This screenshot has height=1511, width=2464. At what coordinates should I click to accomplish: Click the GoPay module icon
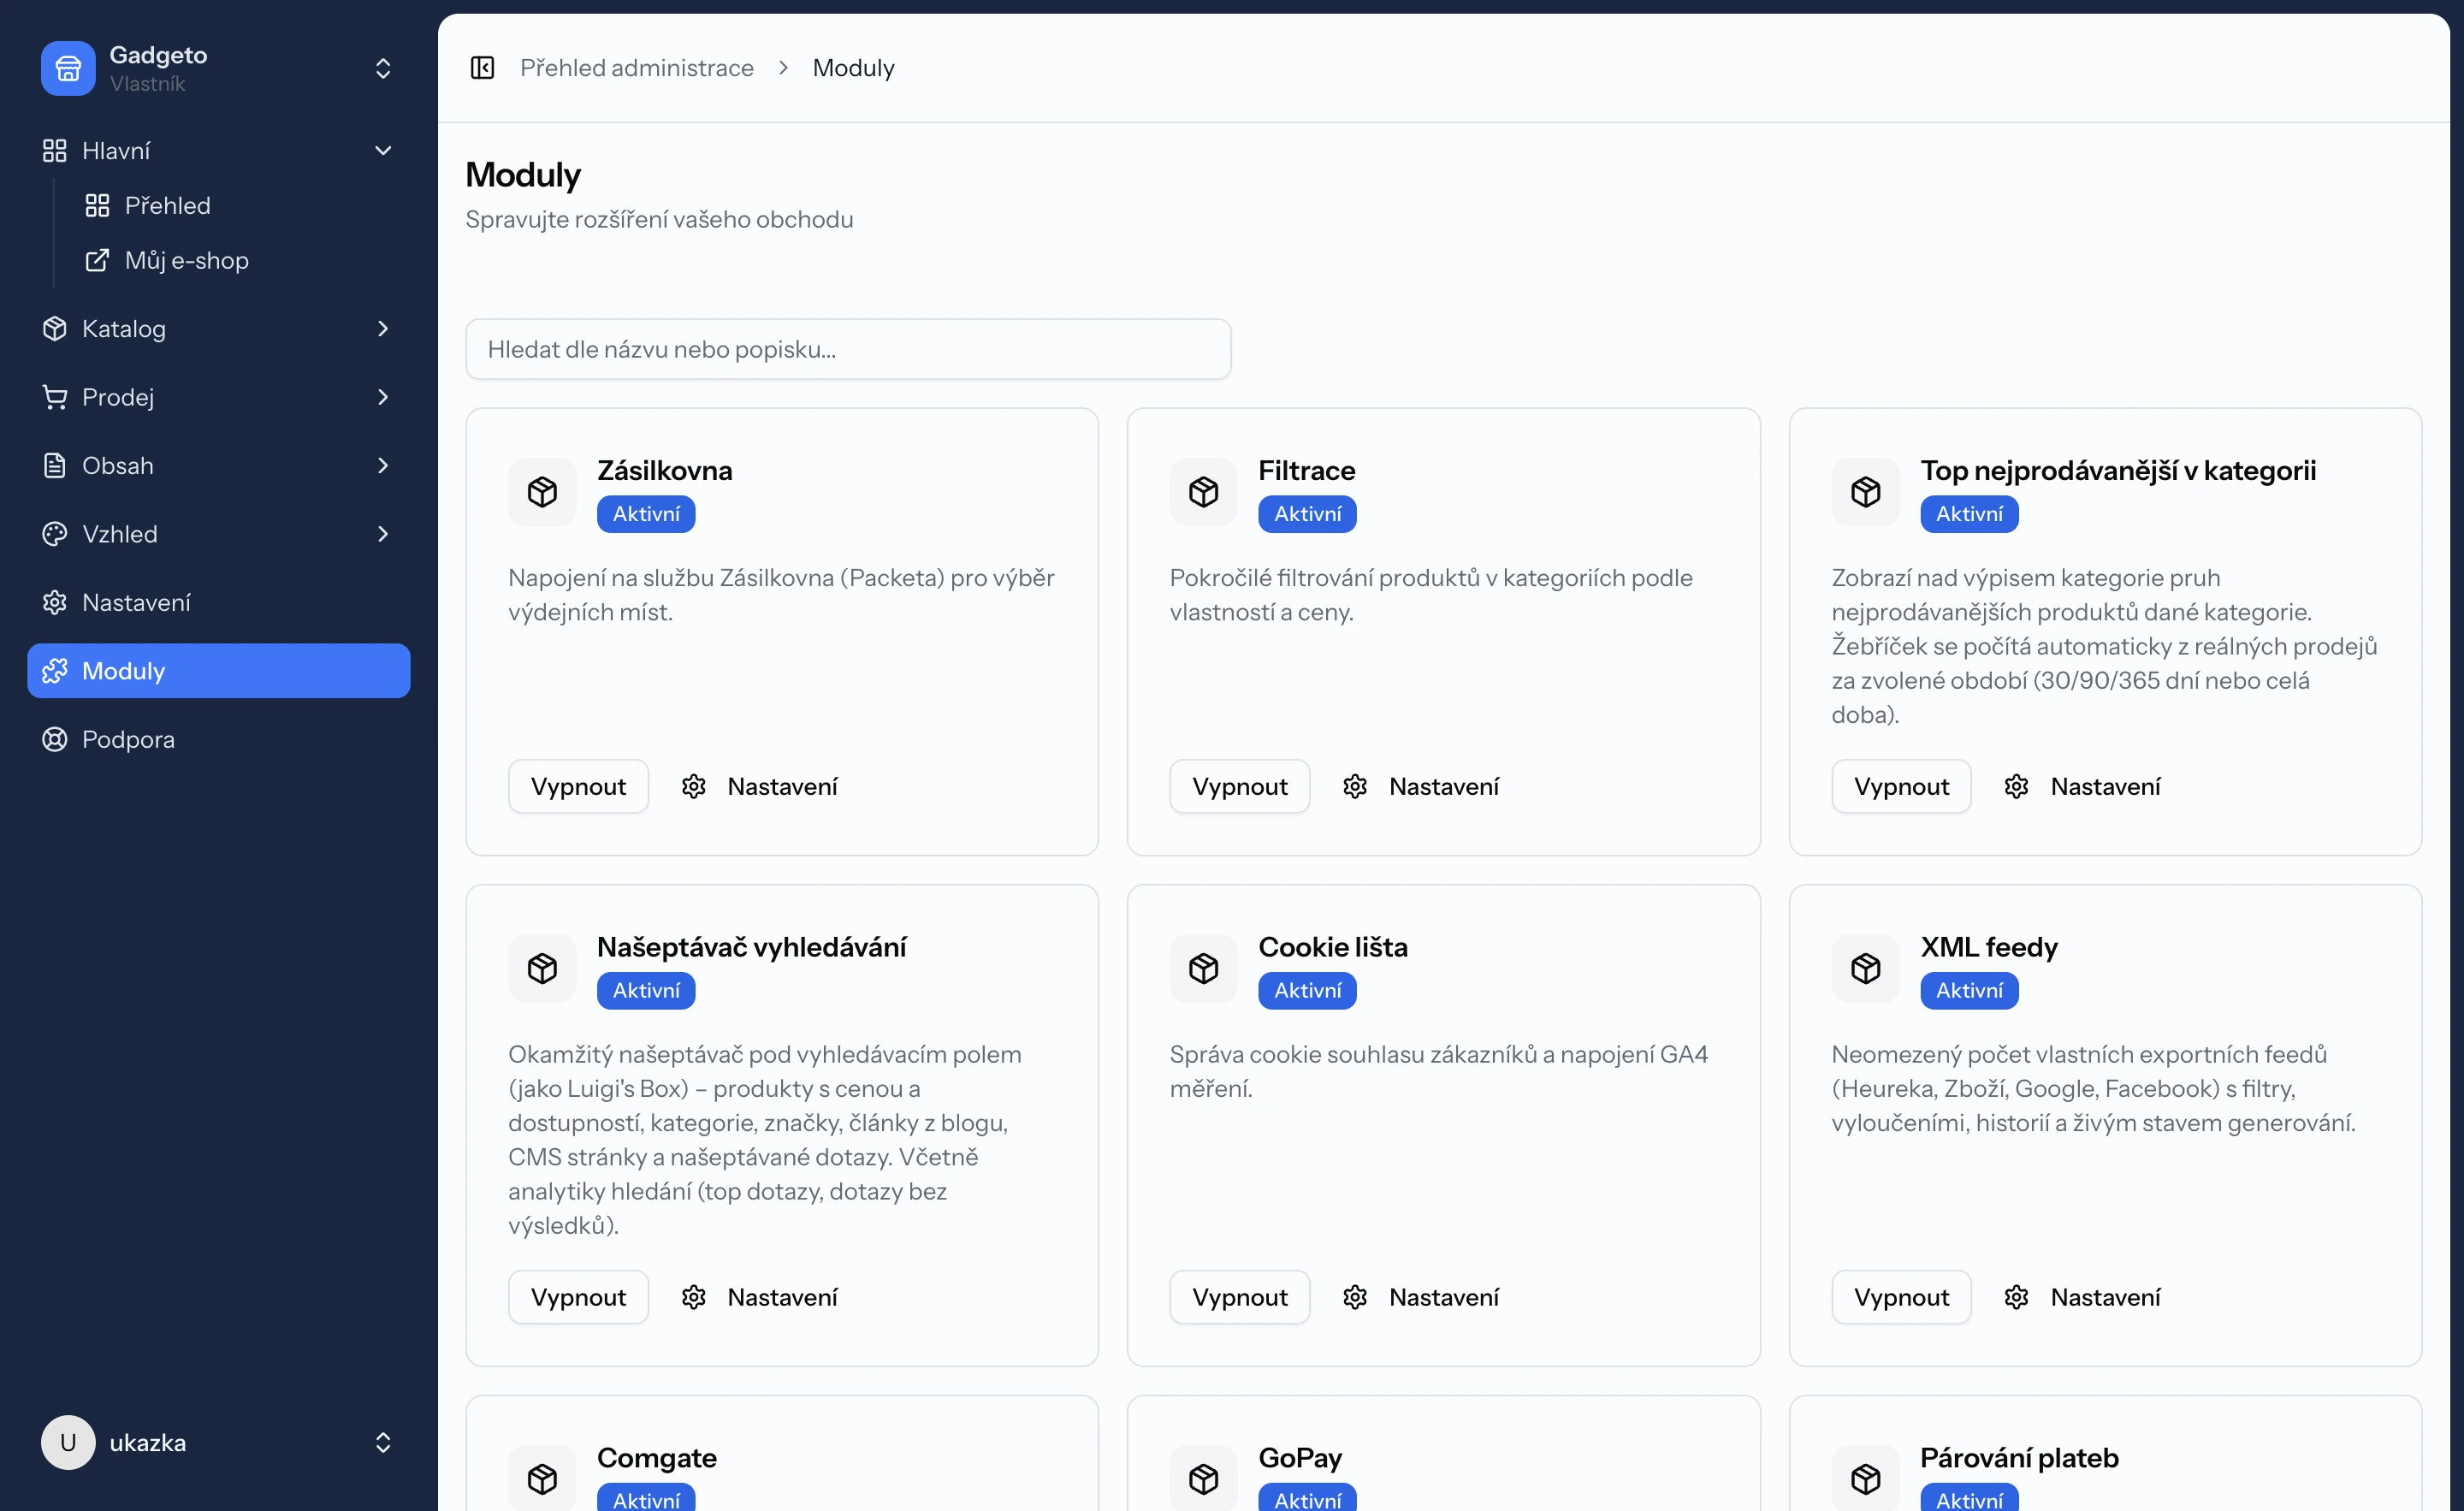[x=1204, y=1478]
